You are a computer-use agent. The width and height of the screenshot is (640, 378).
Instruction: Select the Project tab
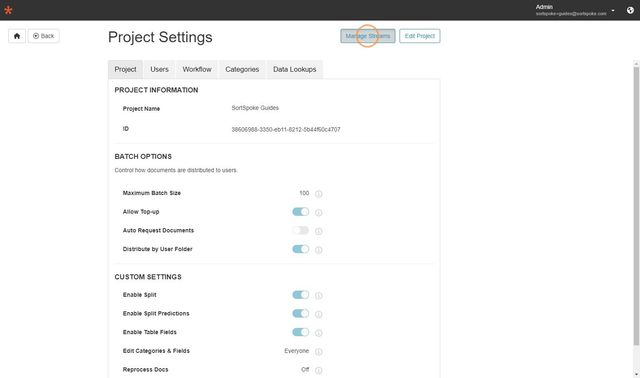125,69
